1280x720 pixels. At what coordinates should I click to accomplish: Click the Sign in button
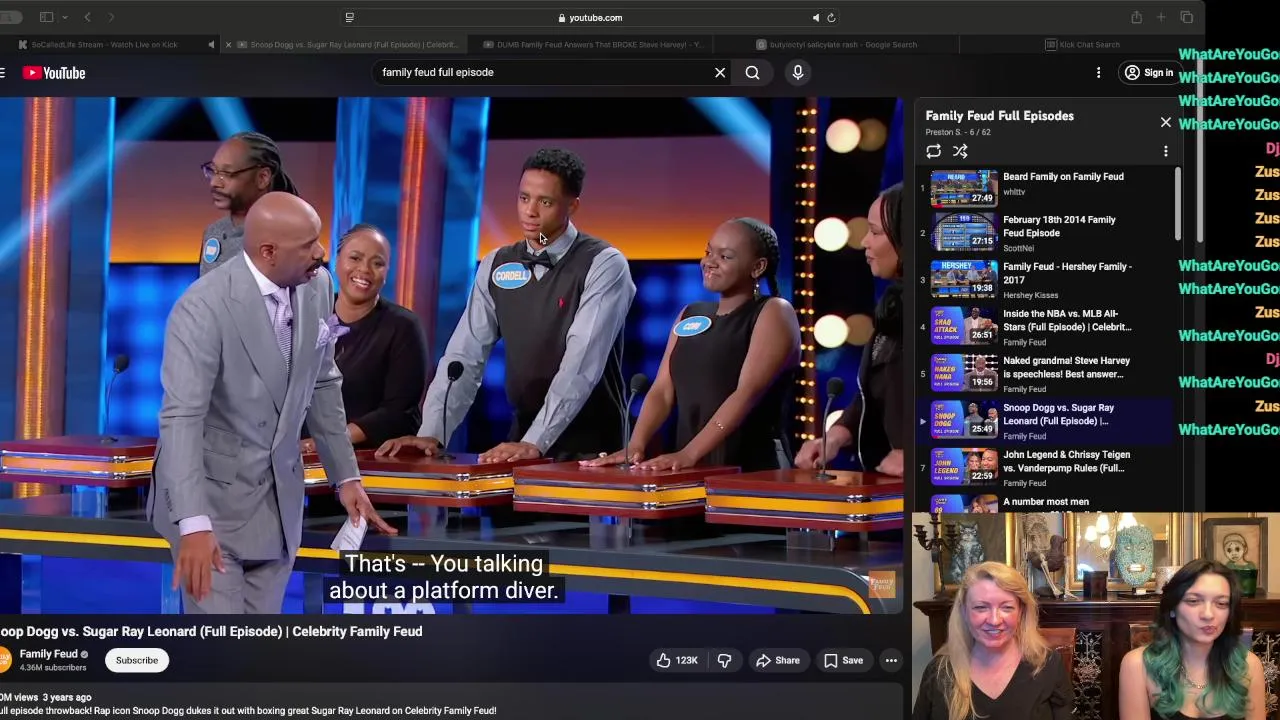1148,72
